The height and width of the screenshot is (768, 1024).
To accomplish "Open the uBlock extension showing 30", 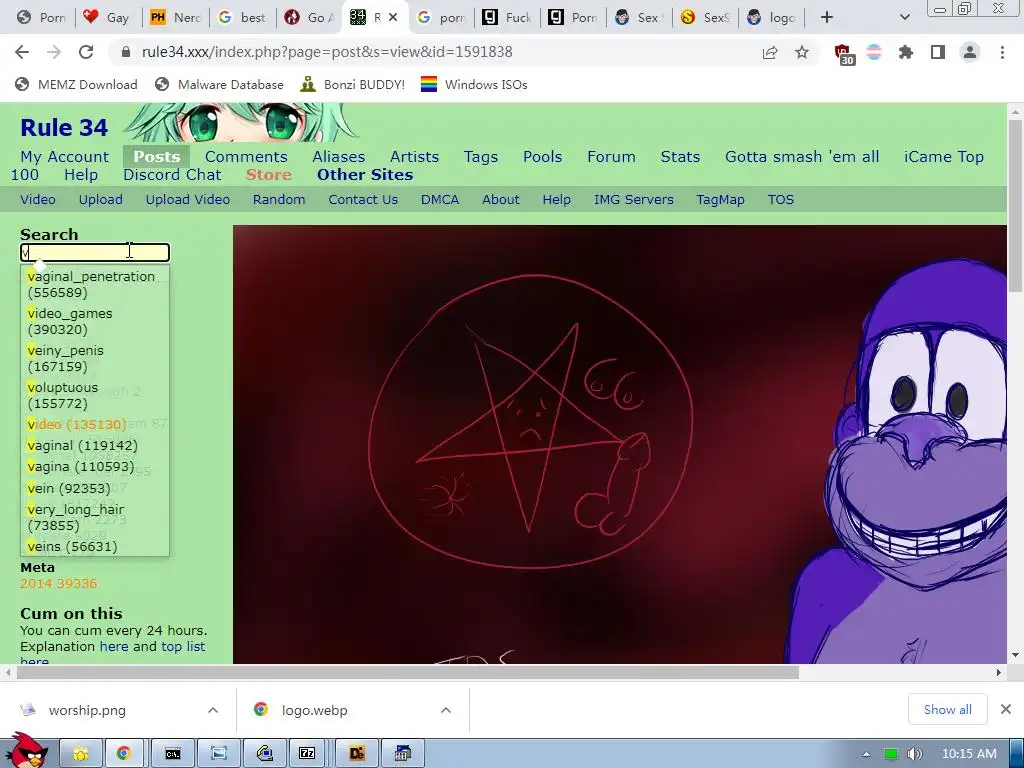I will pos(843,54).
